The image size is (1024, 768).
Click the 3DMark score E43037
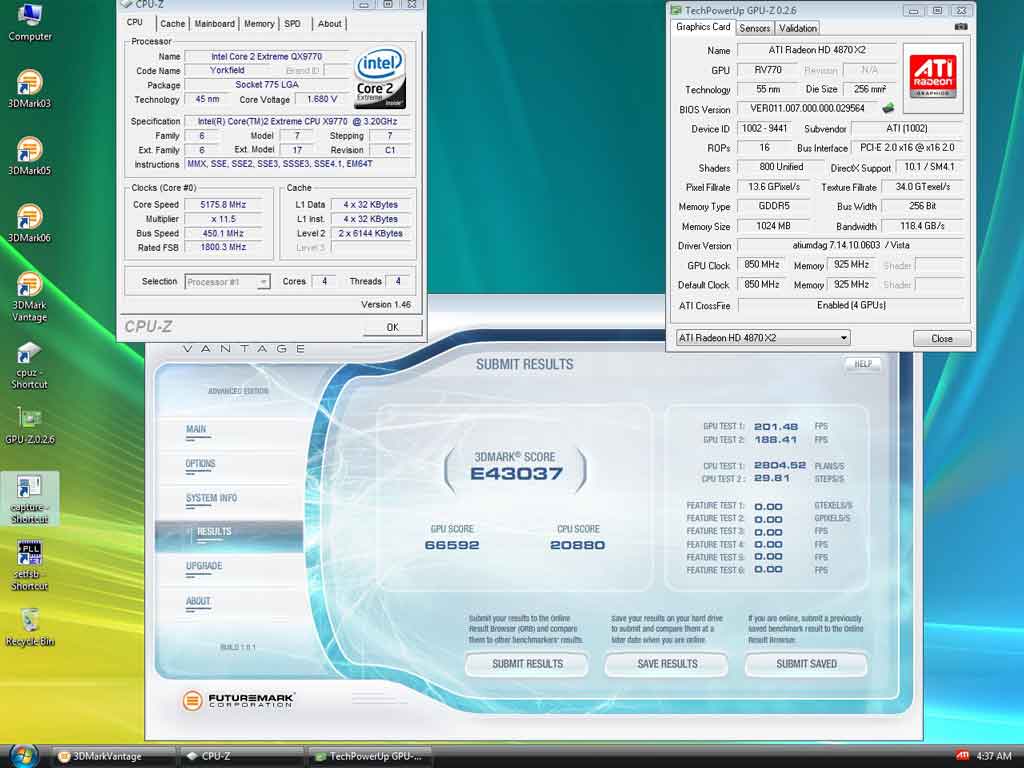[x=516, y=473]
